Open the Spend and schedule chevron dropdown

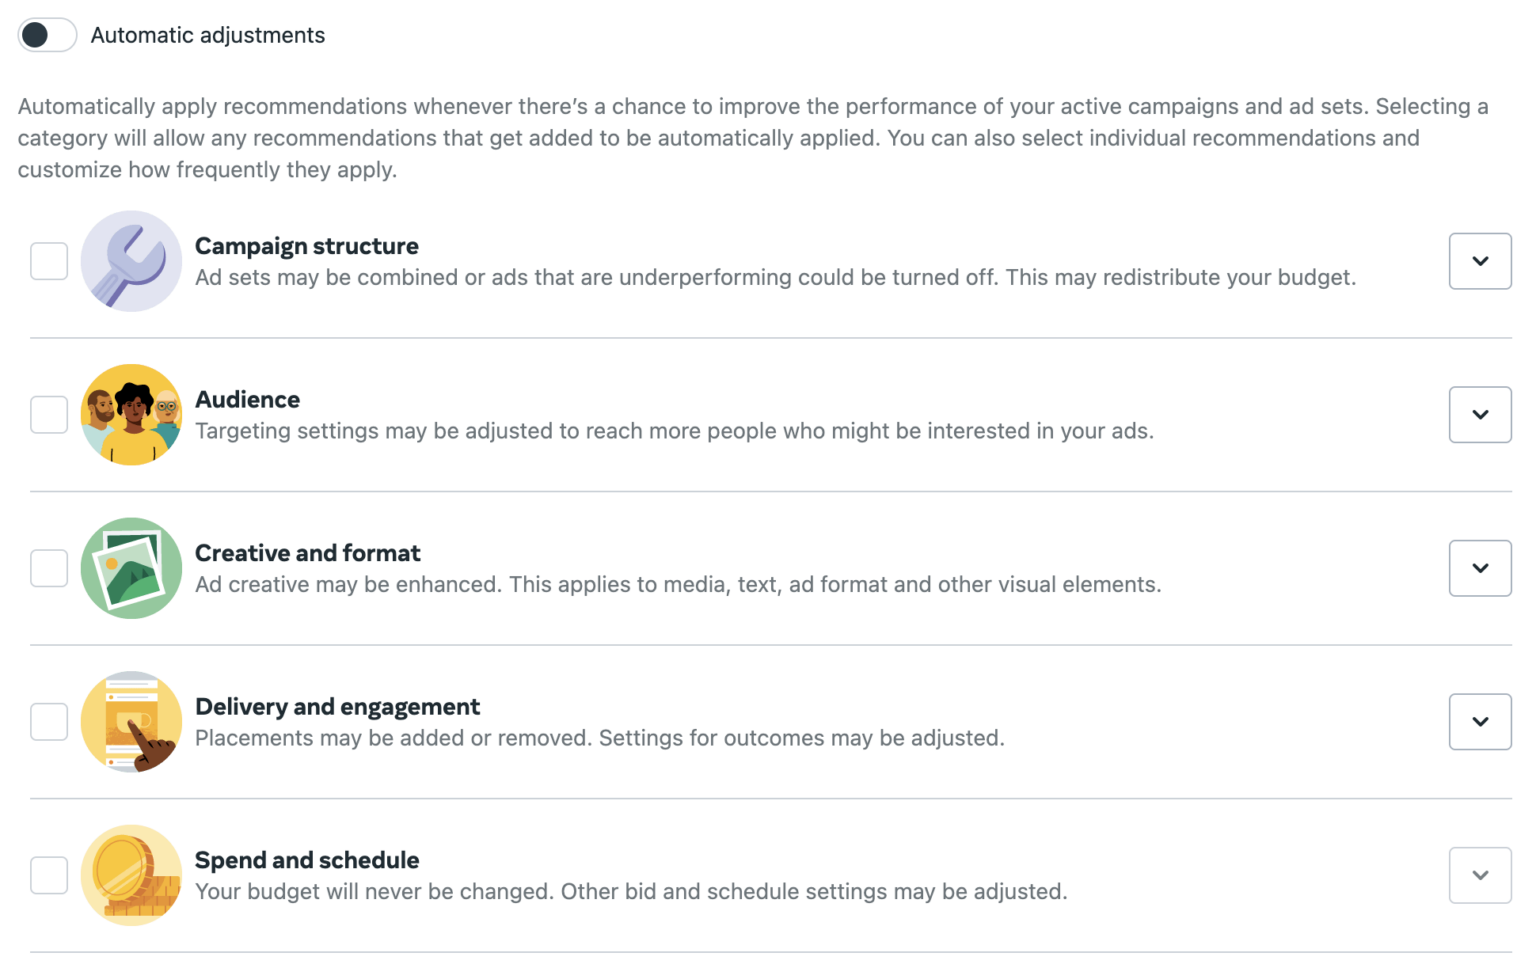pos(1480,875)
